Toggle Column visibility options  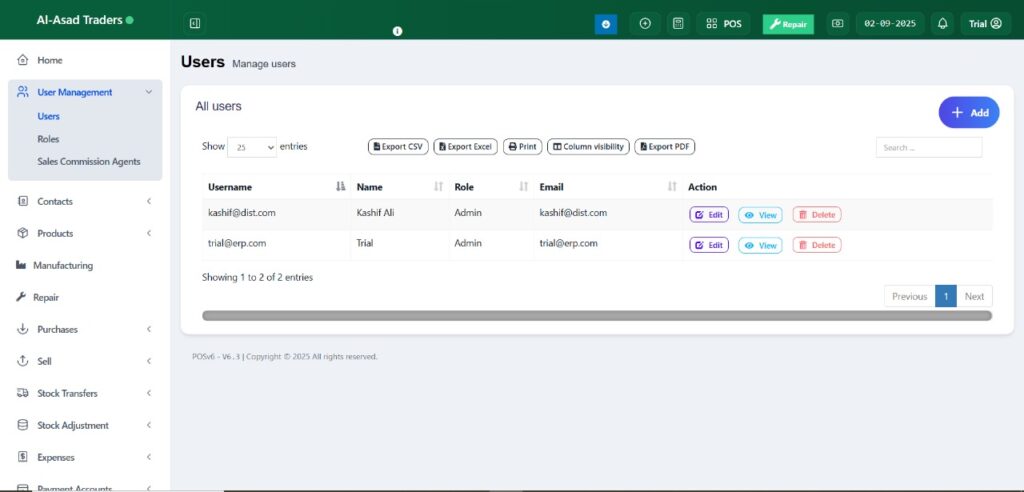tap(589, 147)
